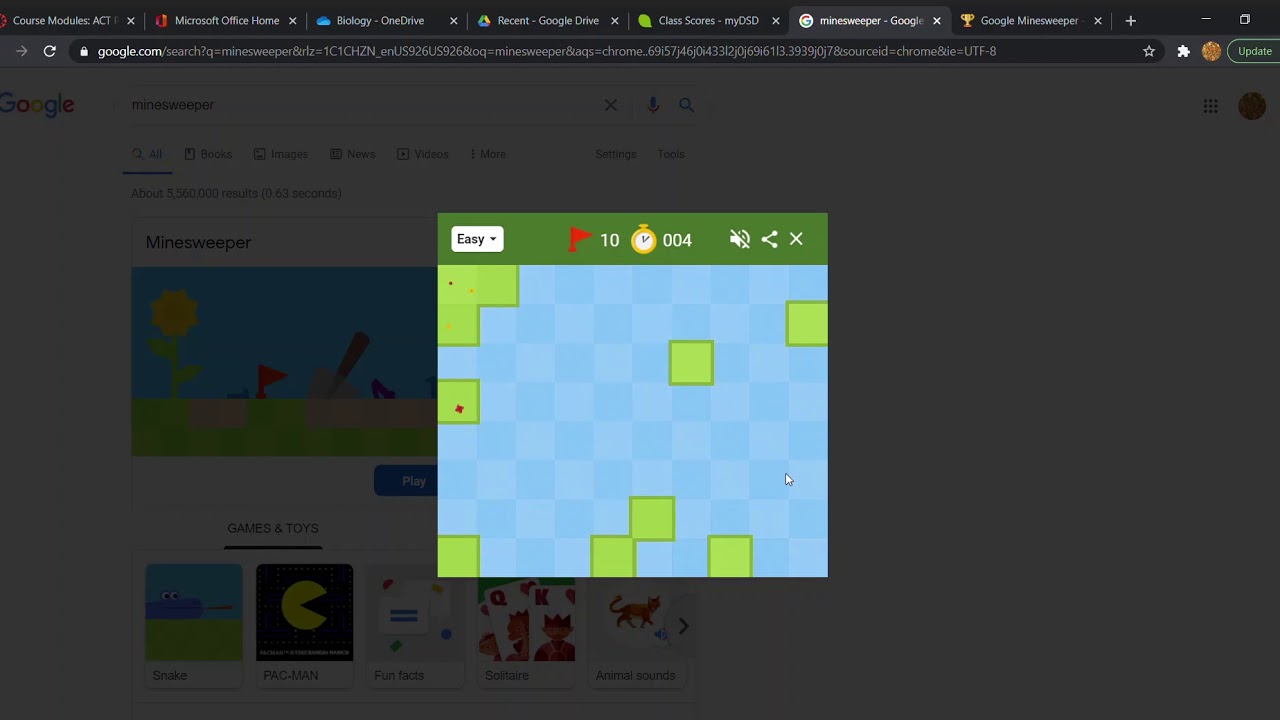The height and width of the screenshot is (720, 1280).
Task: Show next games carousel items
Action: pyautogui.click(x=683, y=626)
